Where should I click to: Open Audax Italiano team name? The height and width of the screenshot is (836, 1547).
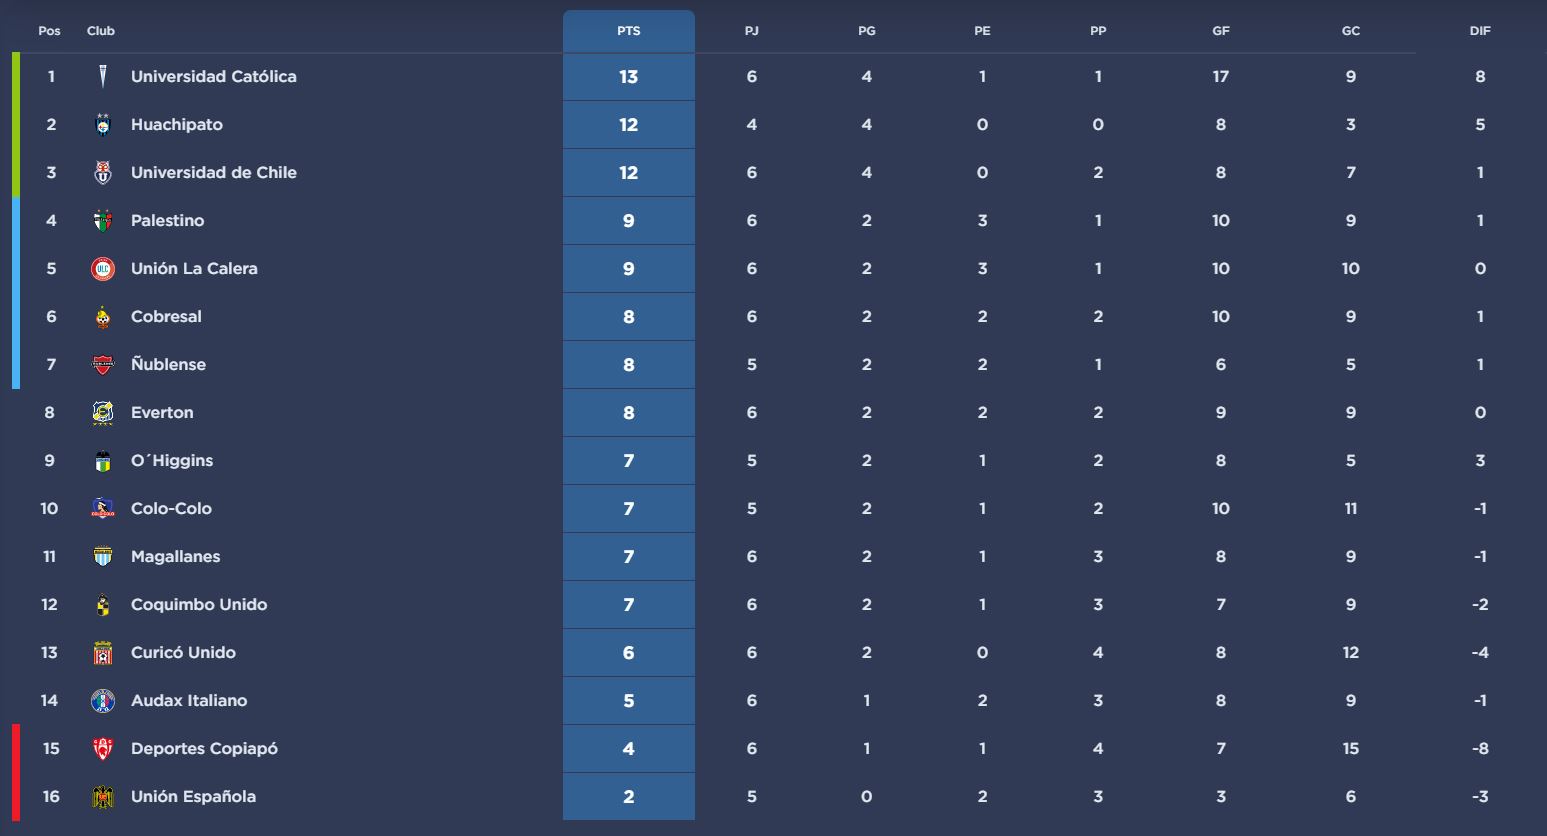click(189, 701)
